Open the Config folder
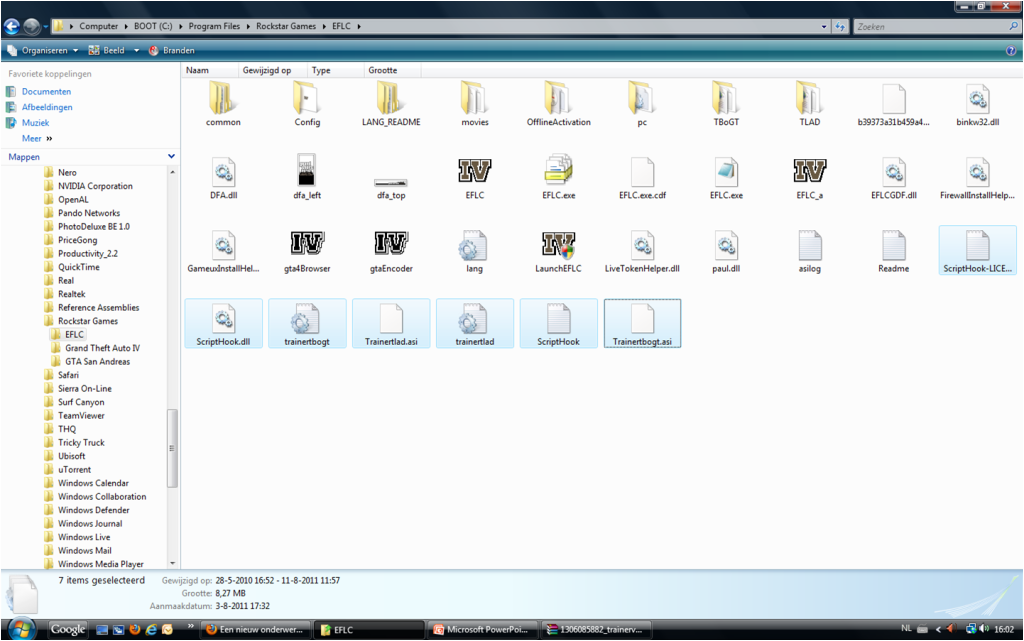This screenshot has width=1024, height=641. click(306, 104)
